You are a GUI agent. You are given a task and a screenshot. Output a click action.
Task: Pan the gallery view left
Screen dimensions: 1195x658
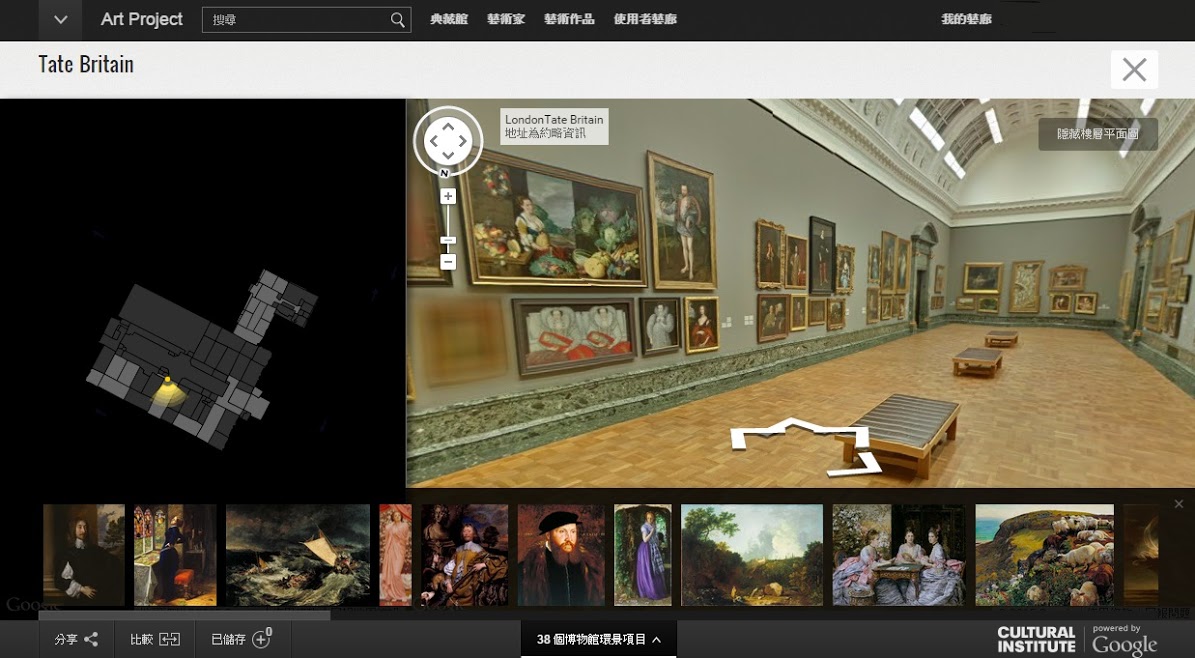pos(434,141)
